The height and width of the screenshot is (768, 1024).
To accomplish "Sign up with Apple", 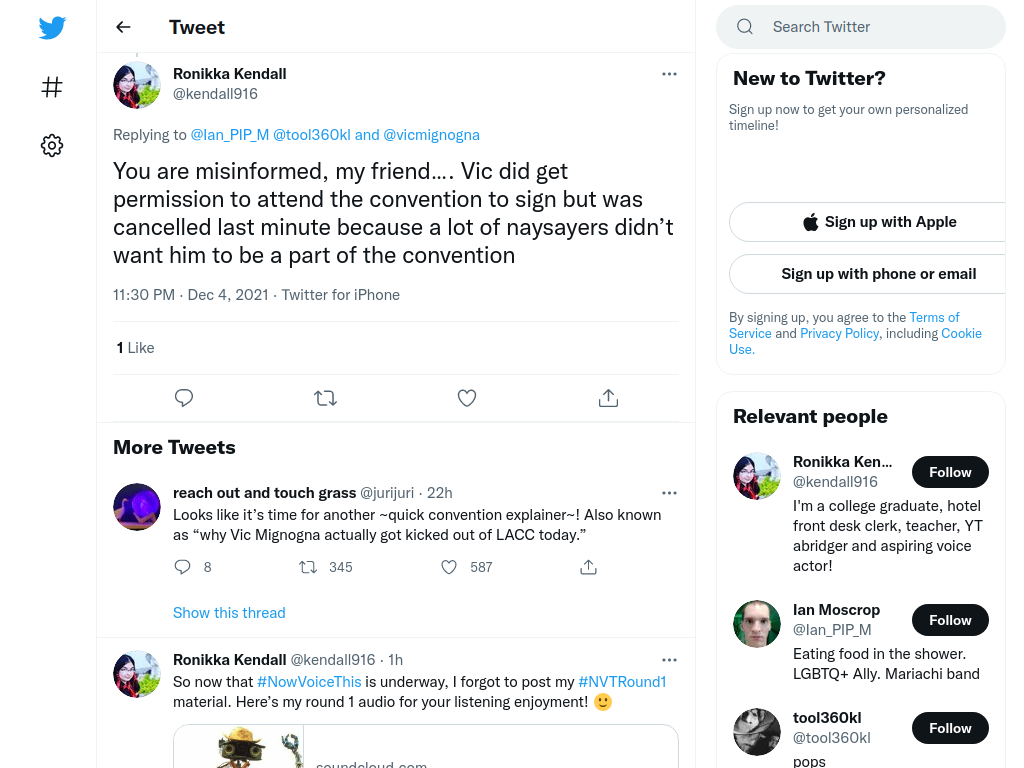I will [x=879, y=222].
